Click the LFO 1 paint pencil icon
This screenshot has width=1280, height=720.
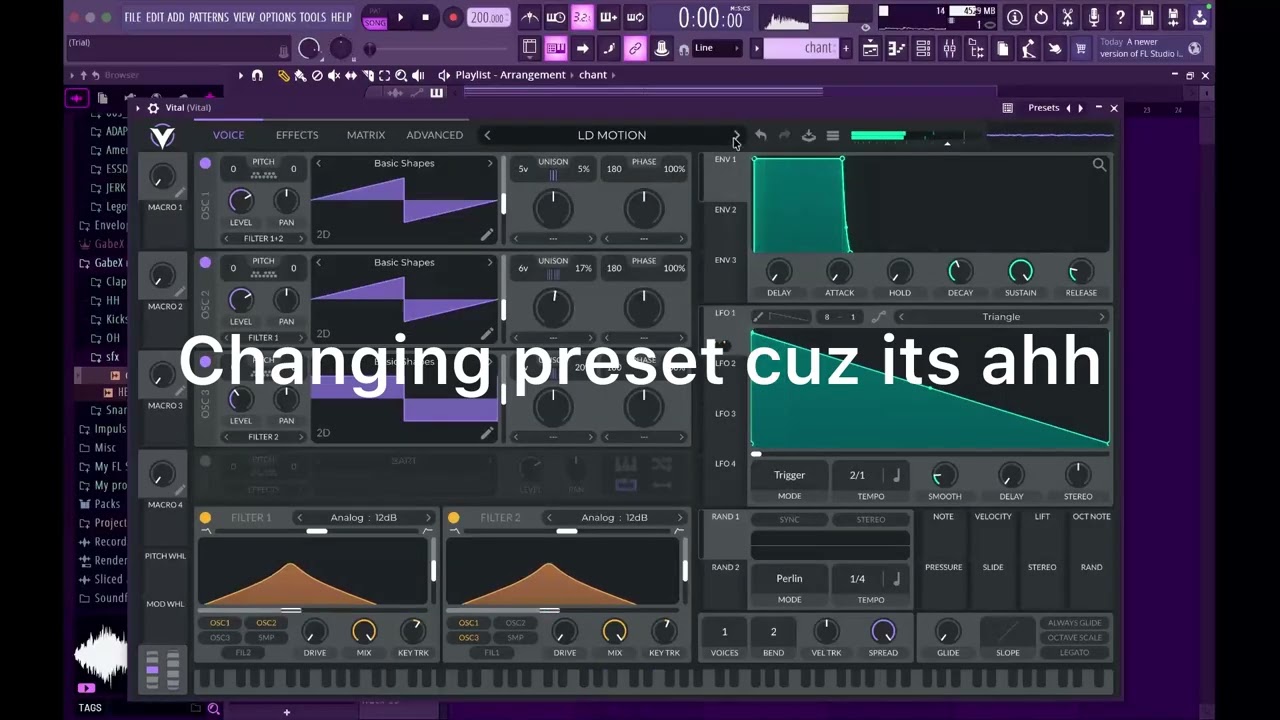(x=758, y=317)
